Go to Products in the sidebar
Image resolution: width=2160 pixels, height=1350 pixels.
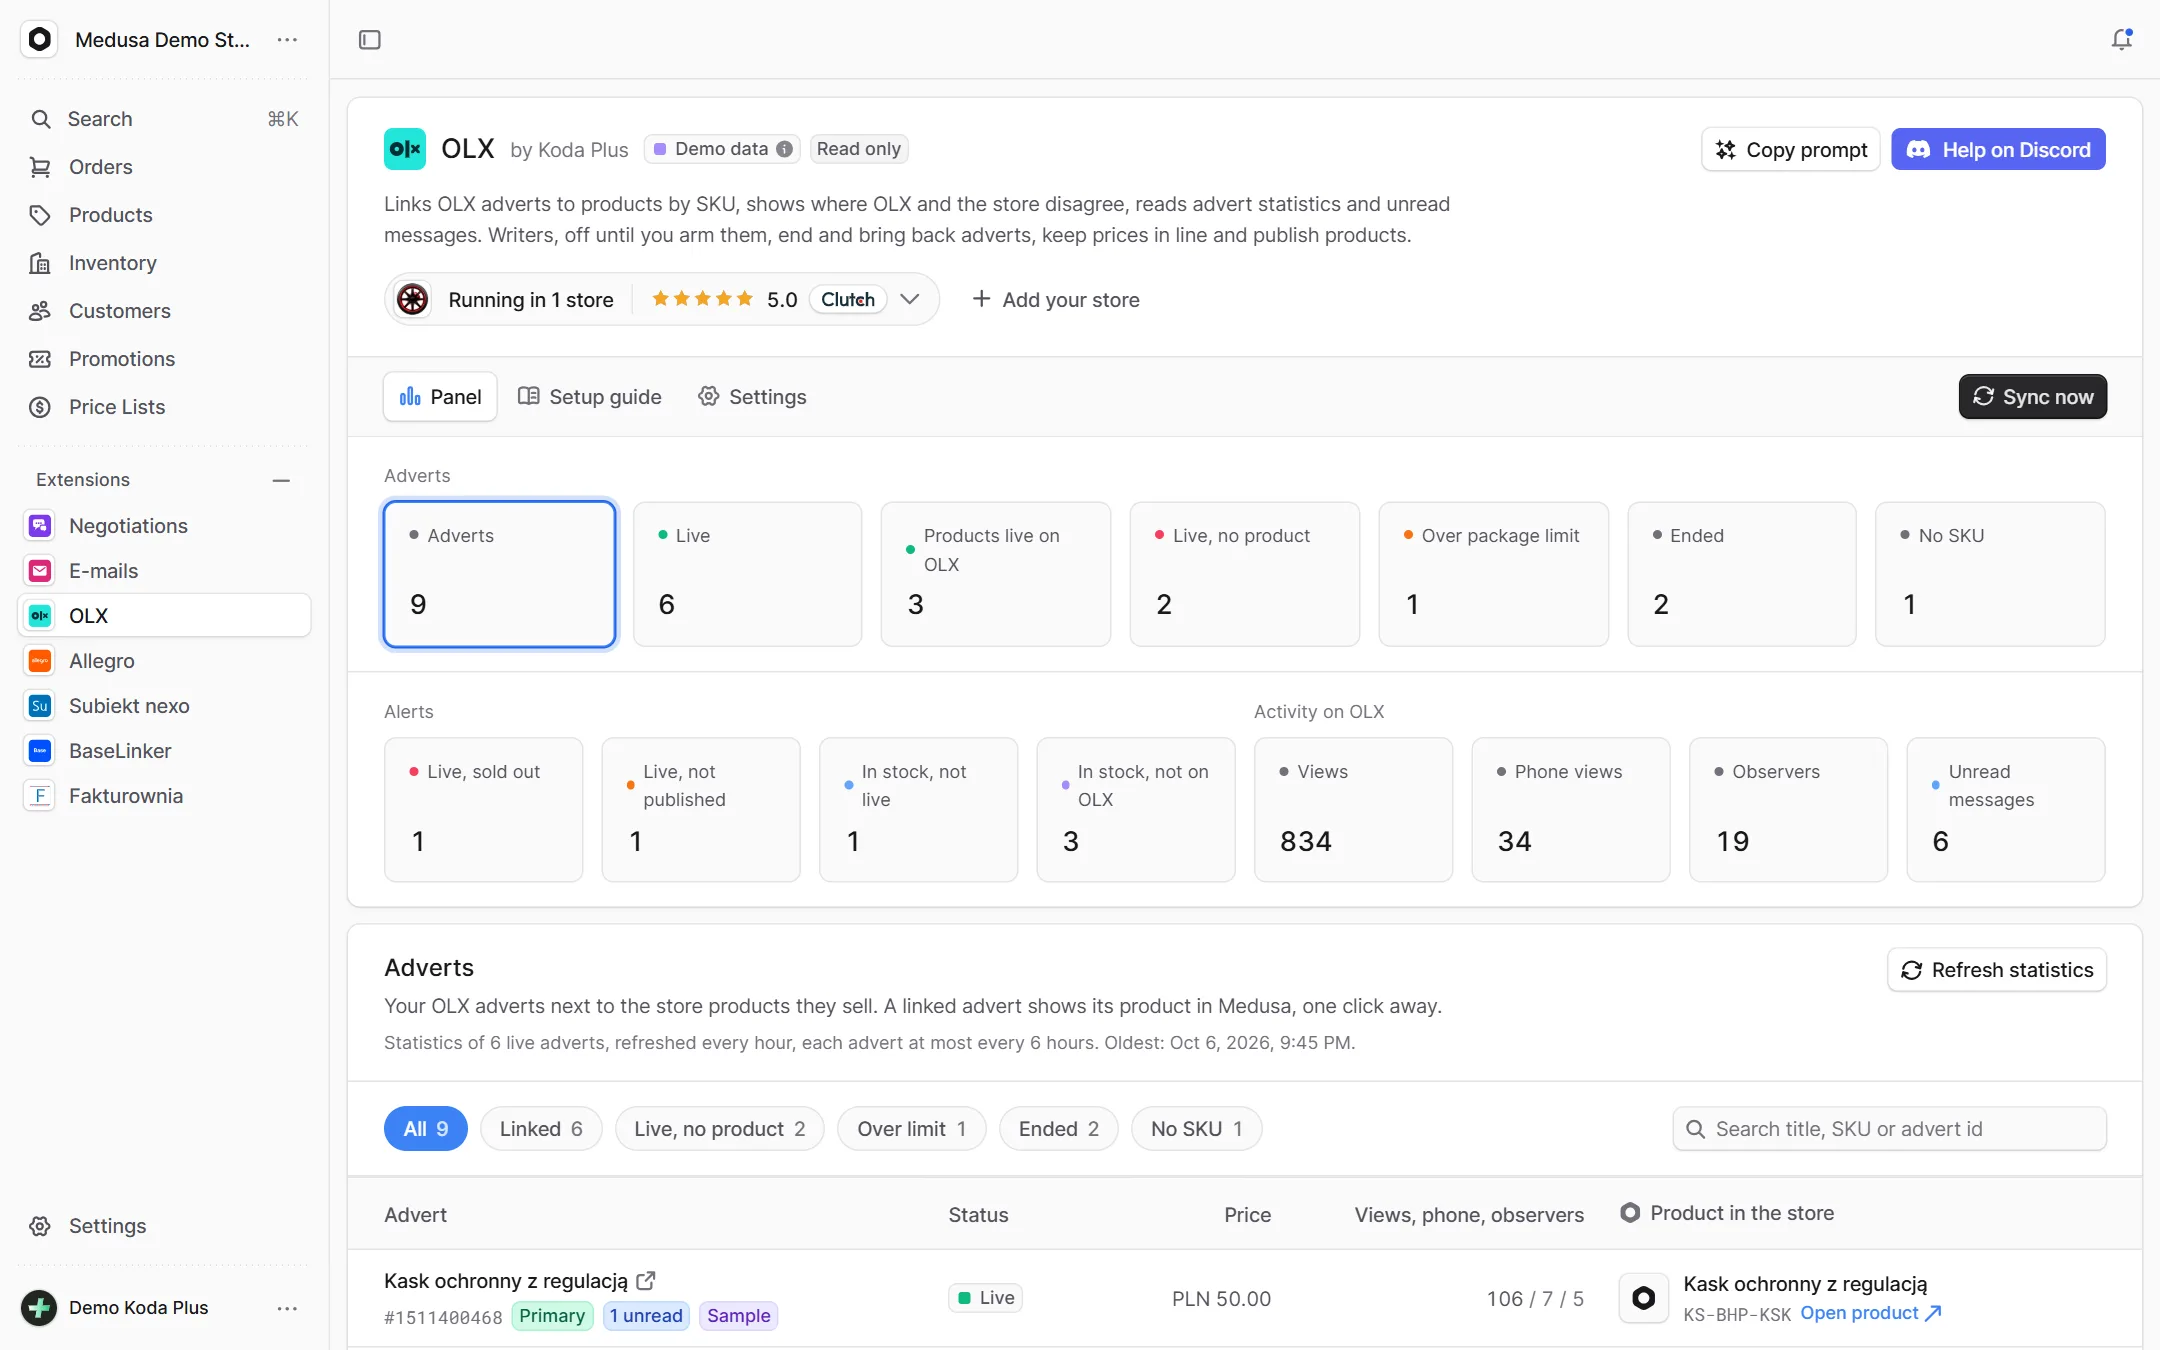click(164, 215)
